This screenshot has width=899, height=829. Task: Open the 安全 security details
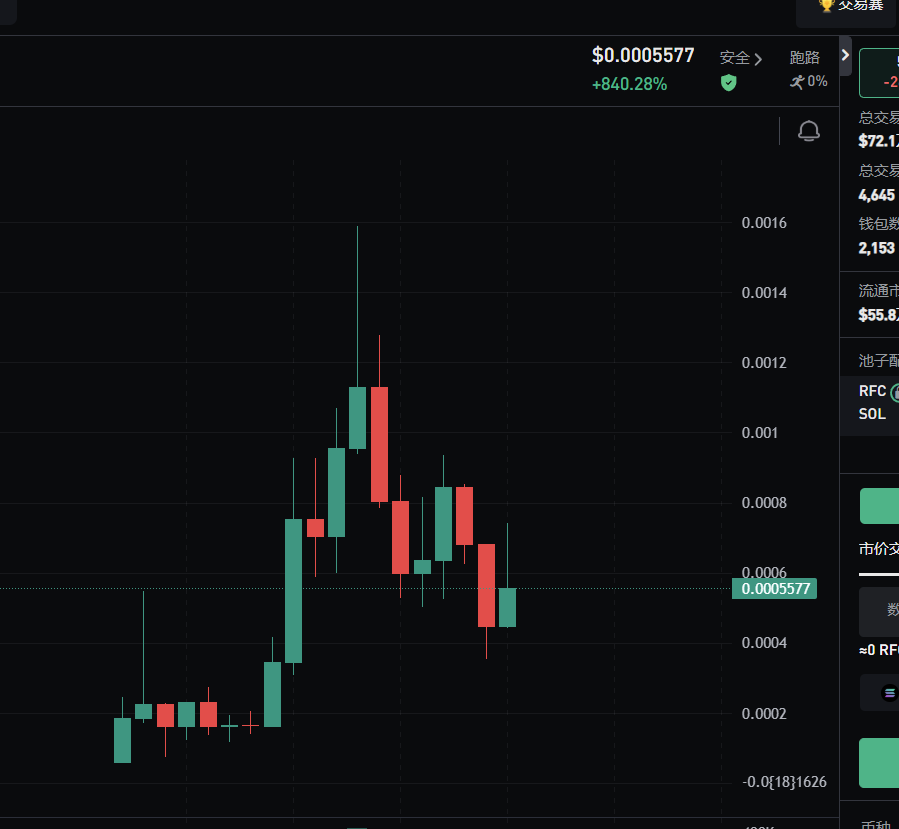tap(741, 58)
